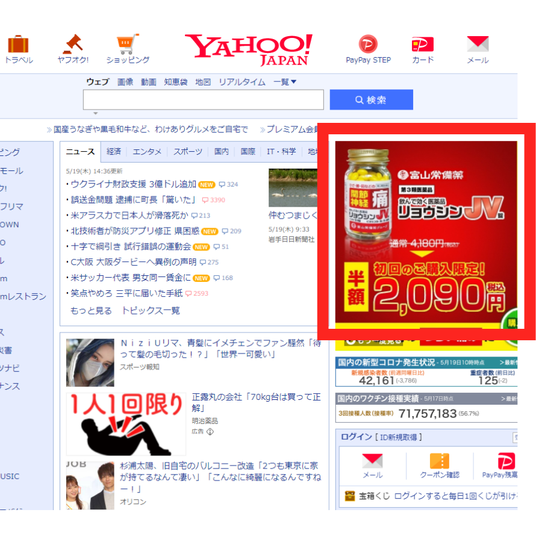Open the もっと見る news link
Image resolution: width=536 pixels, height=536 pixels.
[91, 311]
